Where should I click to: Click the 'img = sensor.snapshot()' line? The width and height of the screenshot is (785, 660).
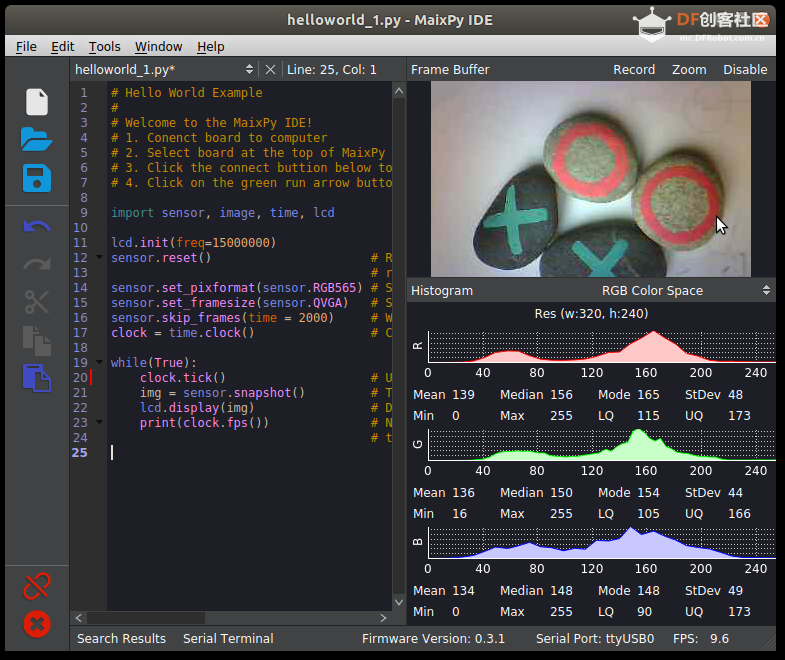point(222,393)
